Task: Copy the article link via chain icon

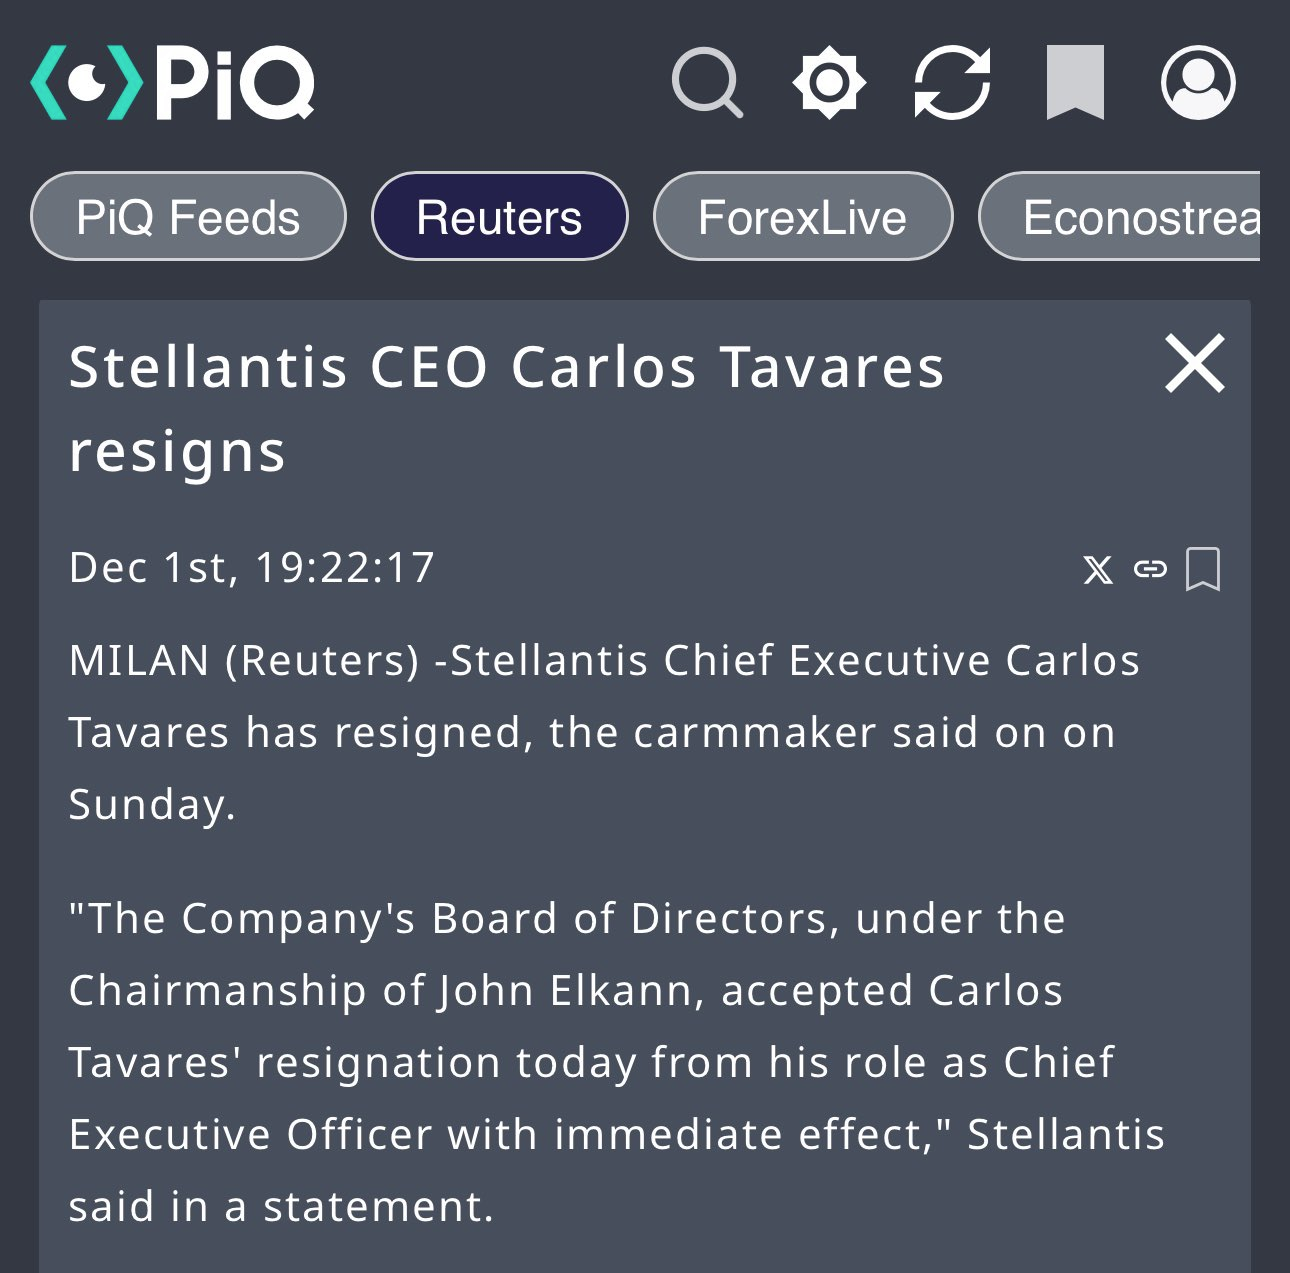Action: coord(1150,569)
